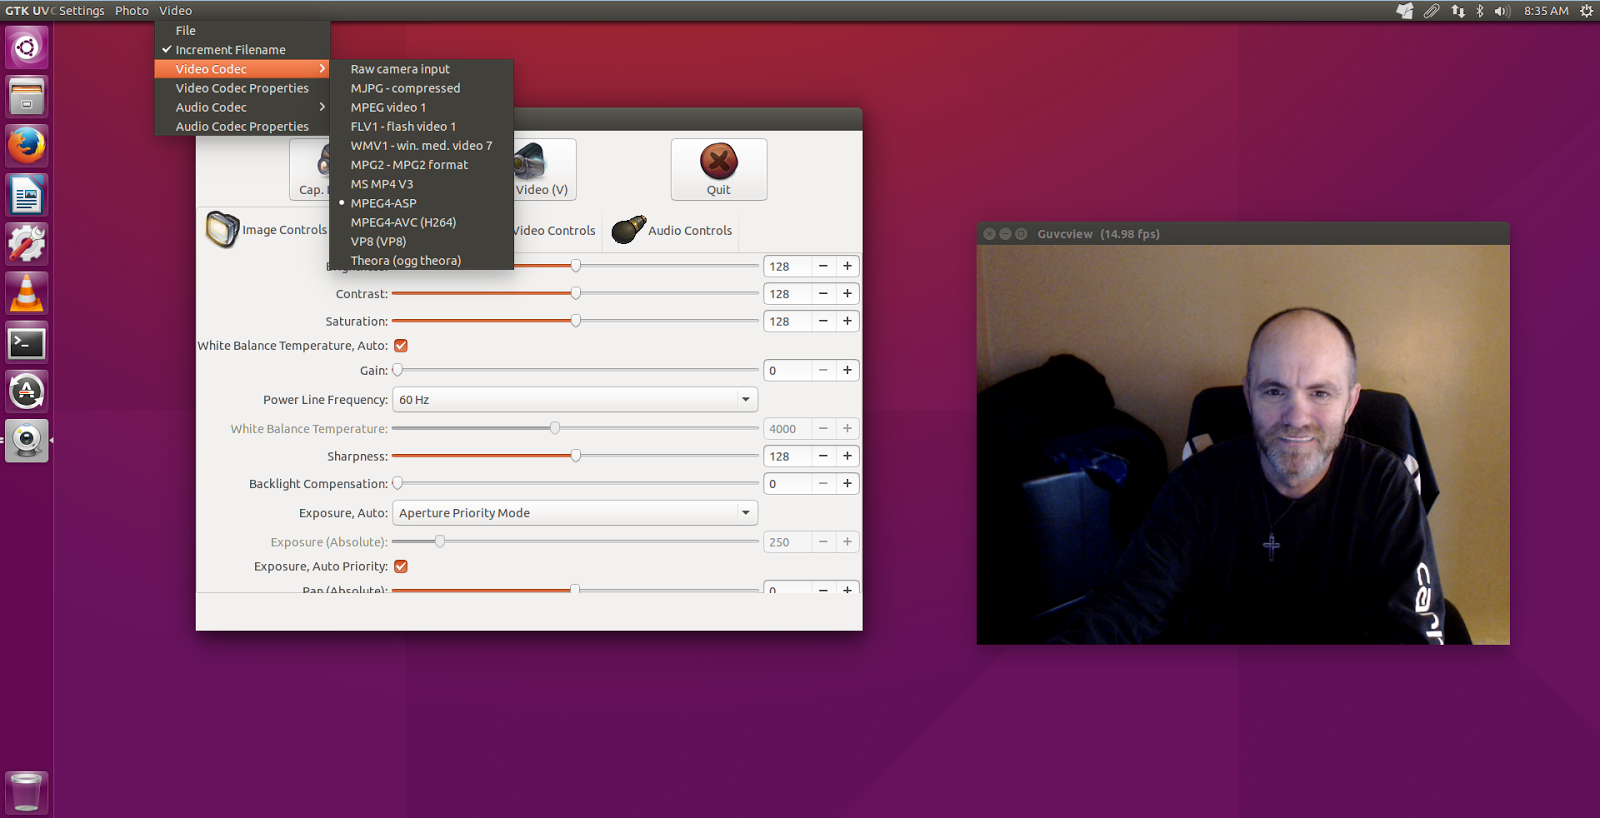The width and height of the screenshot is (1600, 818).
Task: Open Software Updater icon in dock
Action: 27,391
